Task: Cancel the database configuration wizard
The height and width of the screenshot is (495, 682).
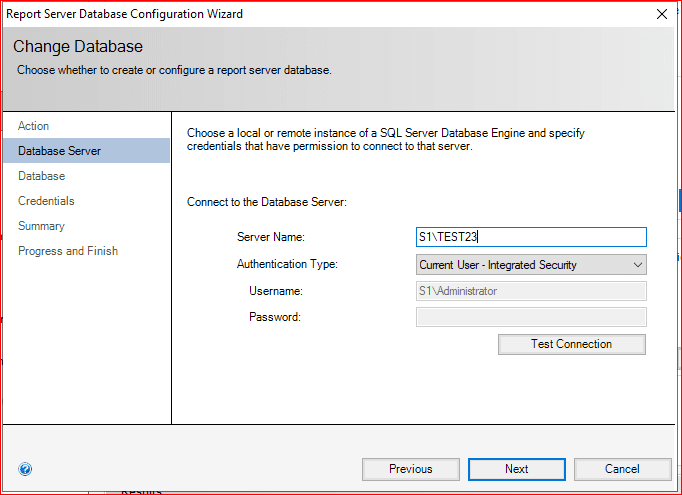Action: (622, 469)
